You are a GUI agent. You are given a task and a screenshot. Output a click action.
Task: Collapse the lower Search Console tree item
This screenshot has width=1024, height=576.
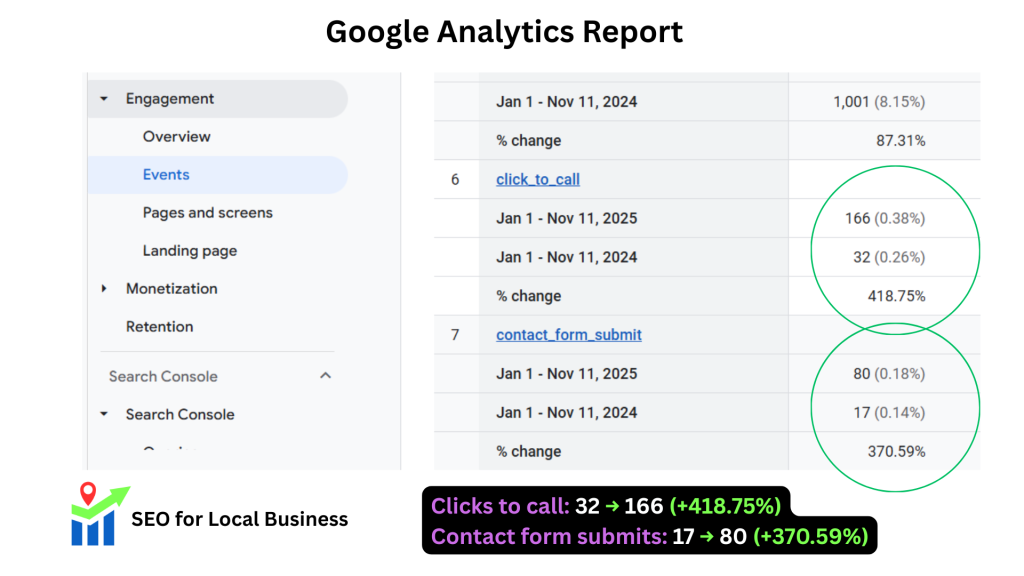point(104,414)
